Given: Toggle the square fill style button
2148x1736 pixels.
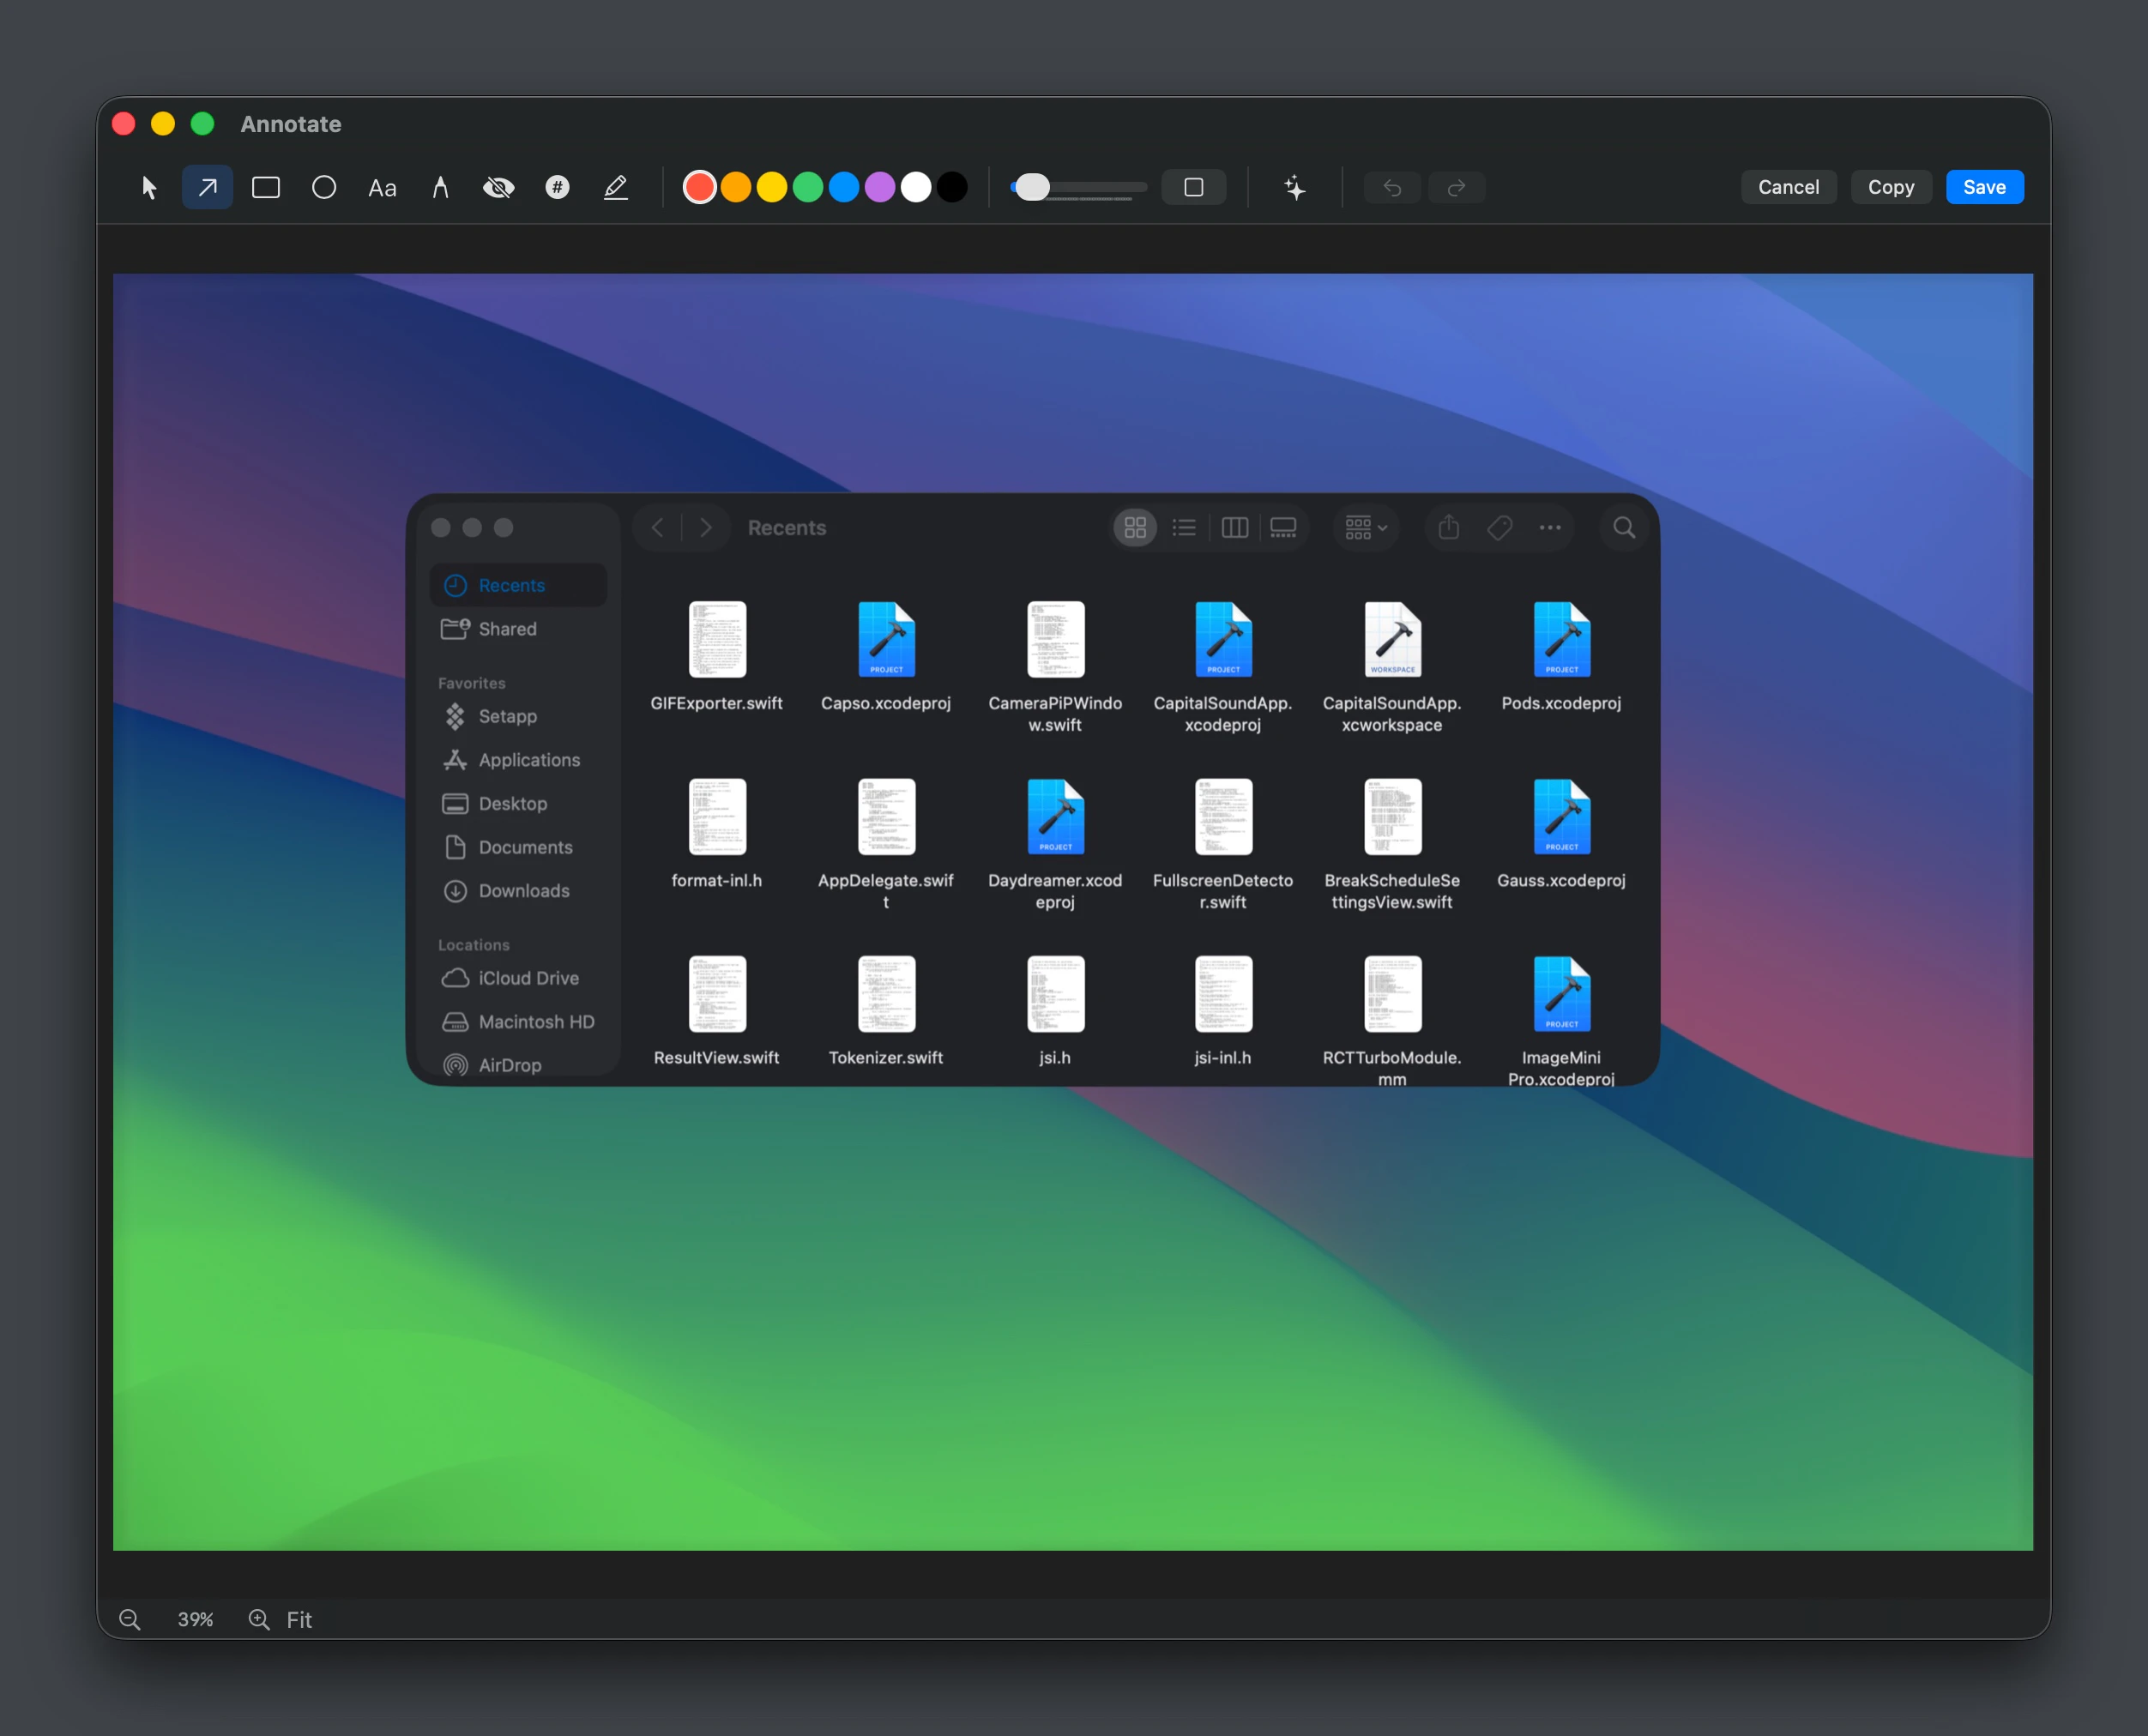Looking at the screenshot, I should [x=1193, y=187].
